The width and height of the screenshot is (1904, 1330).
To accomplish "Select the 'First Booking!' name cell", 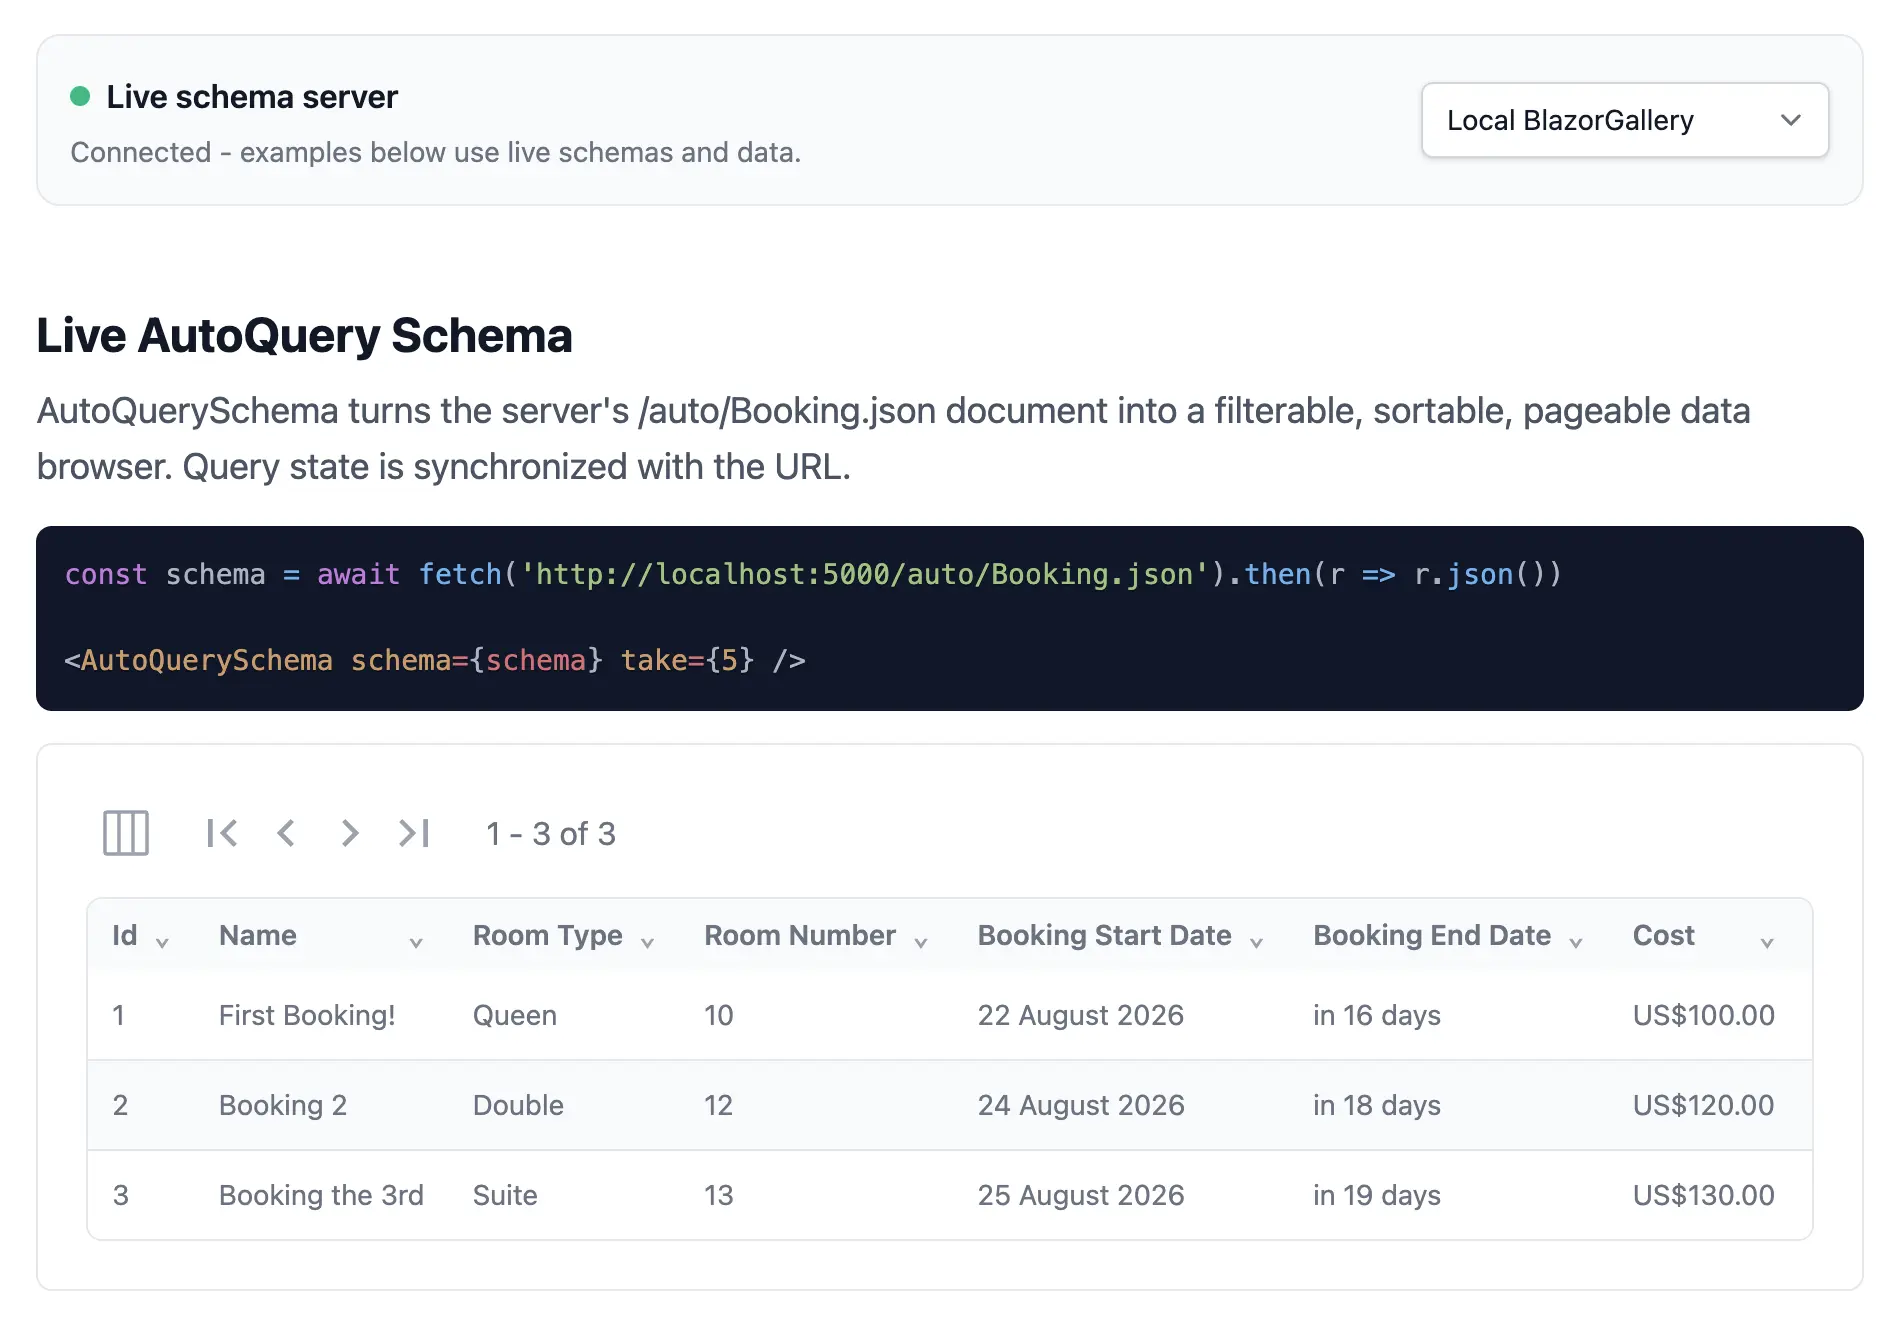I will (307, 1015).
